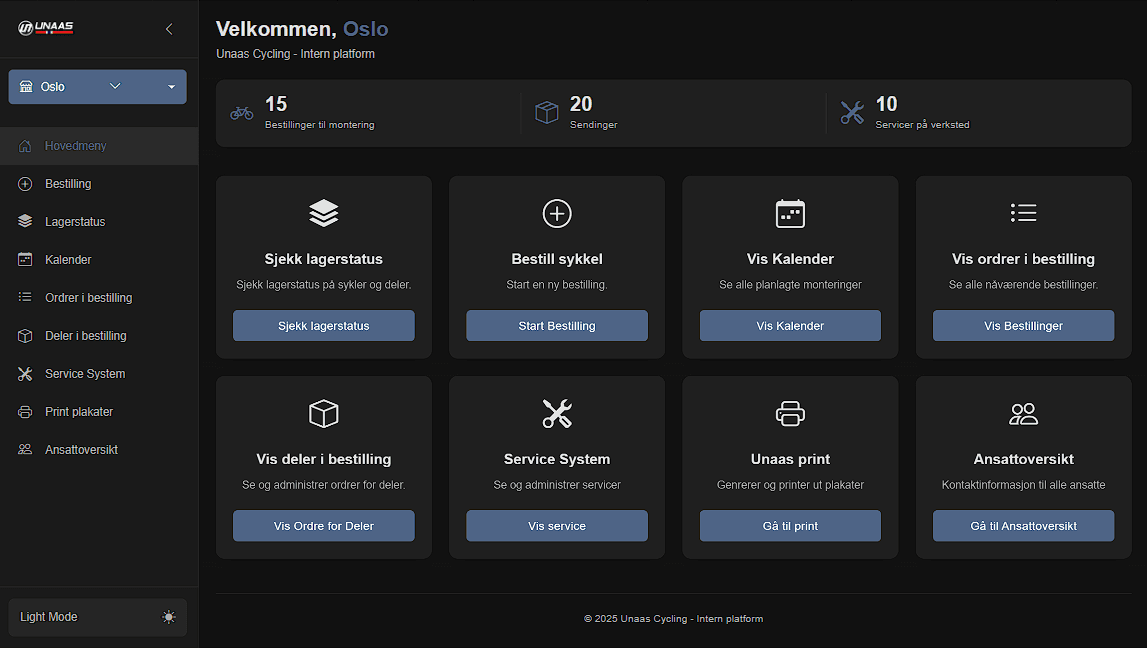Click the list icon on Vis ordrer card
Viewport: 1147px width, 648px height.
pyautogui.click(x=1023, y=213)
